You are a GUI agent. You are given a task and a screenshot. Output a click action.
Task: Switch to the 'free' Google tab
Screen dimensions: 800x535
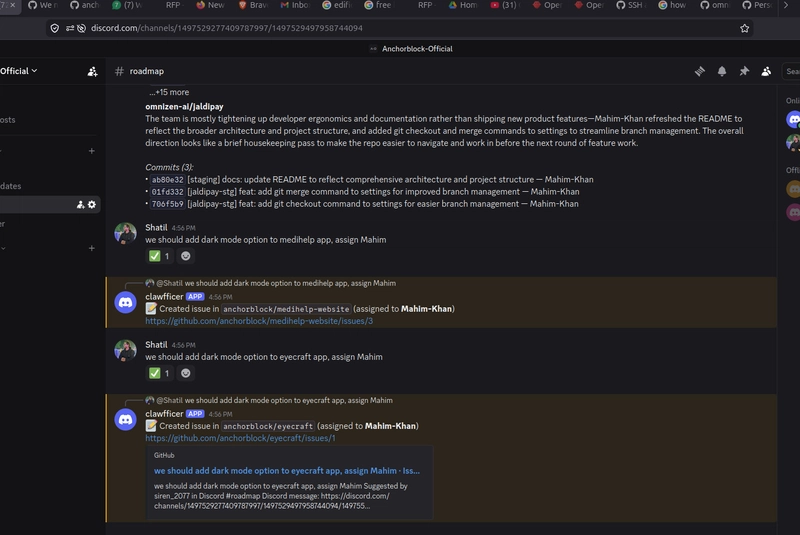click(379, 5)
